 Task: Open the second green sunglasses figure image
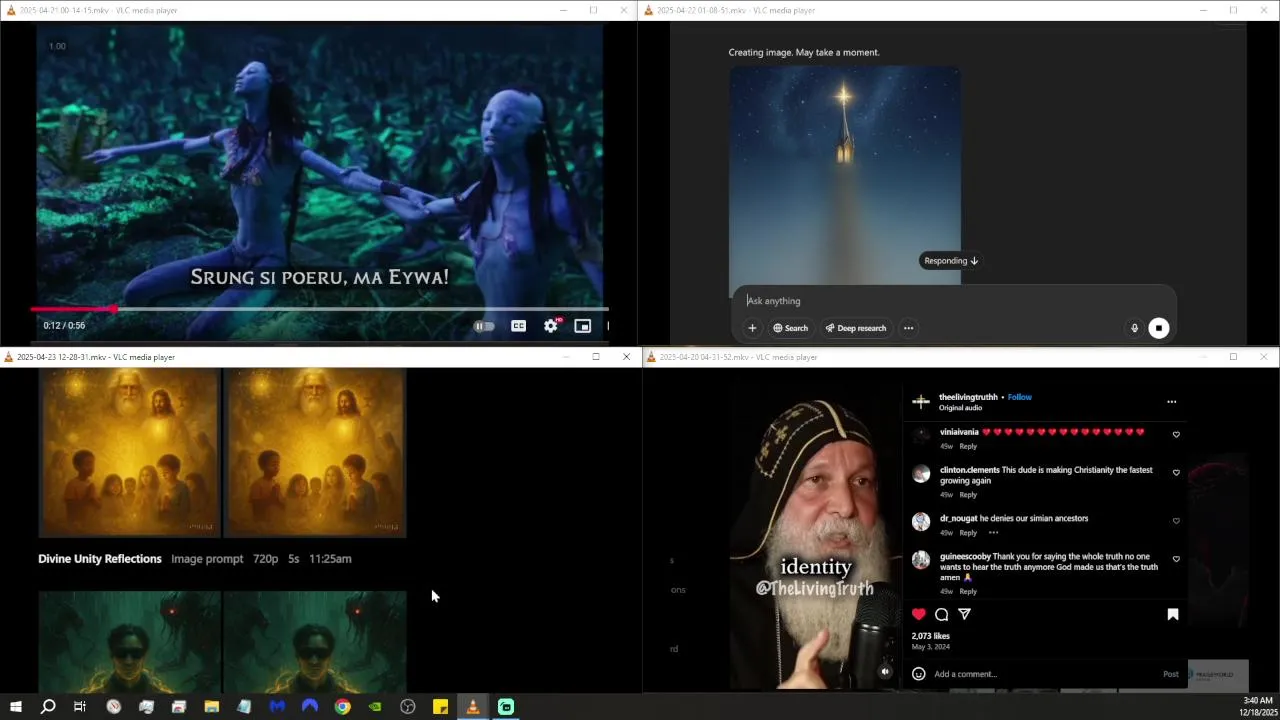[315, 641]
